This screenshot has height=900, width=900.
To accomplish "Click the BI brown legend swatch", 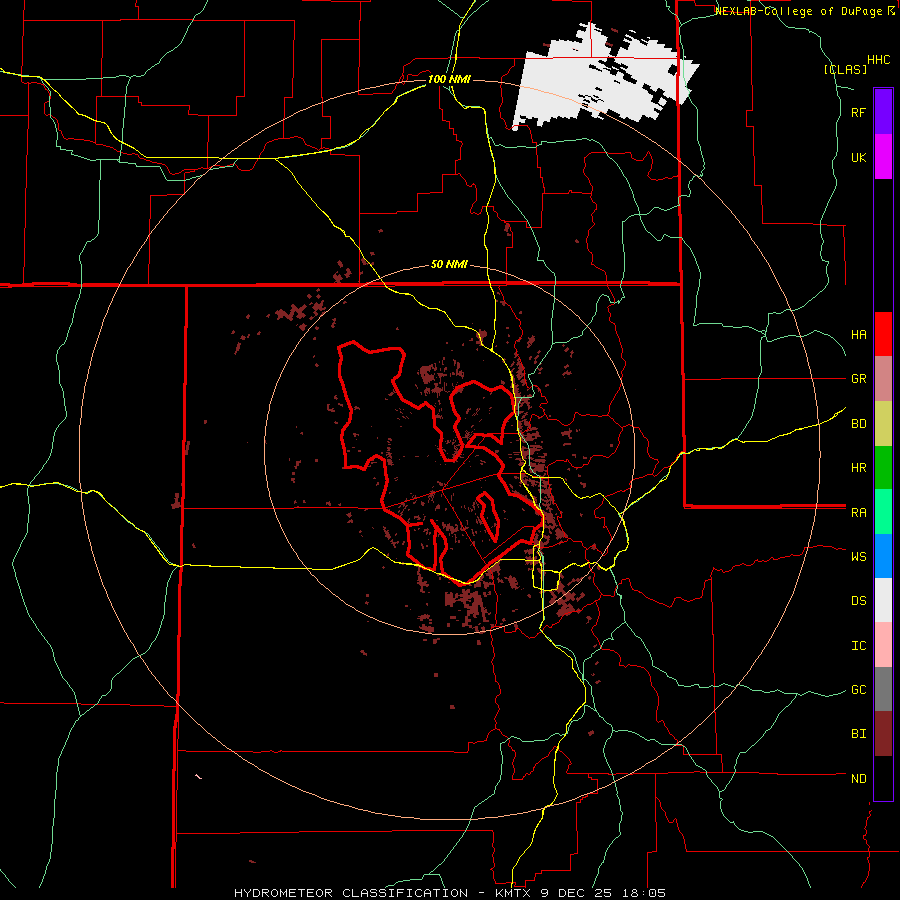I will 883,734.
